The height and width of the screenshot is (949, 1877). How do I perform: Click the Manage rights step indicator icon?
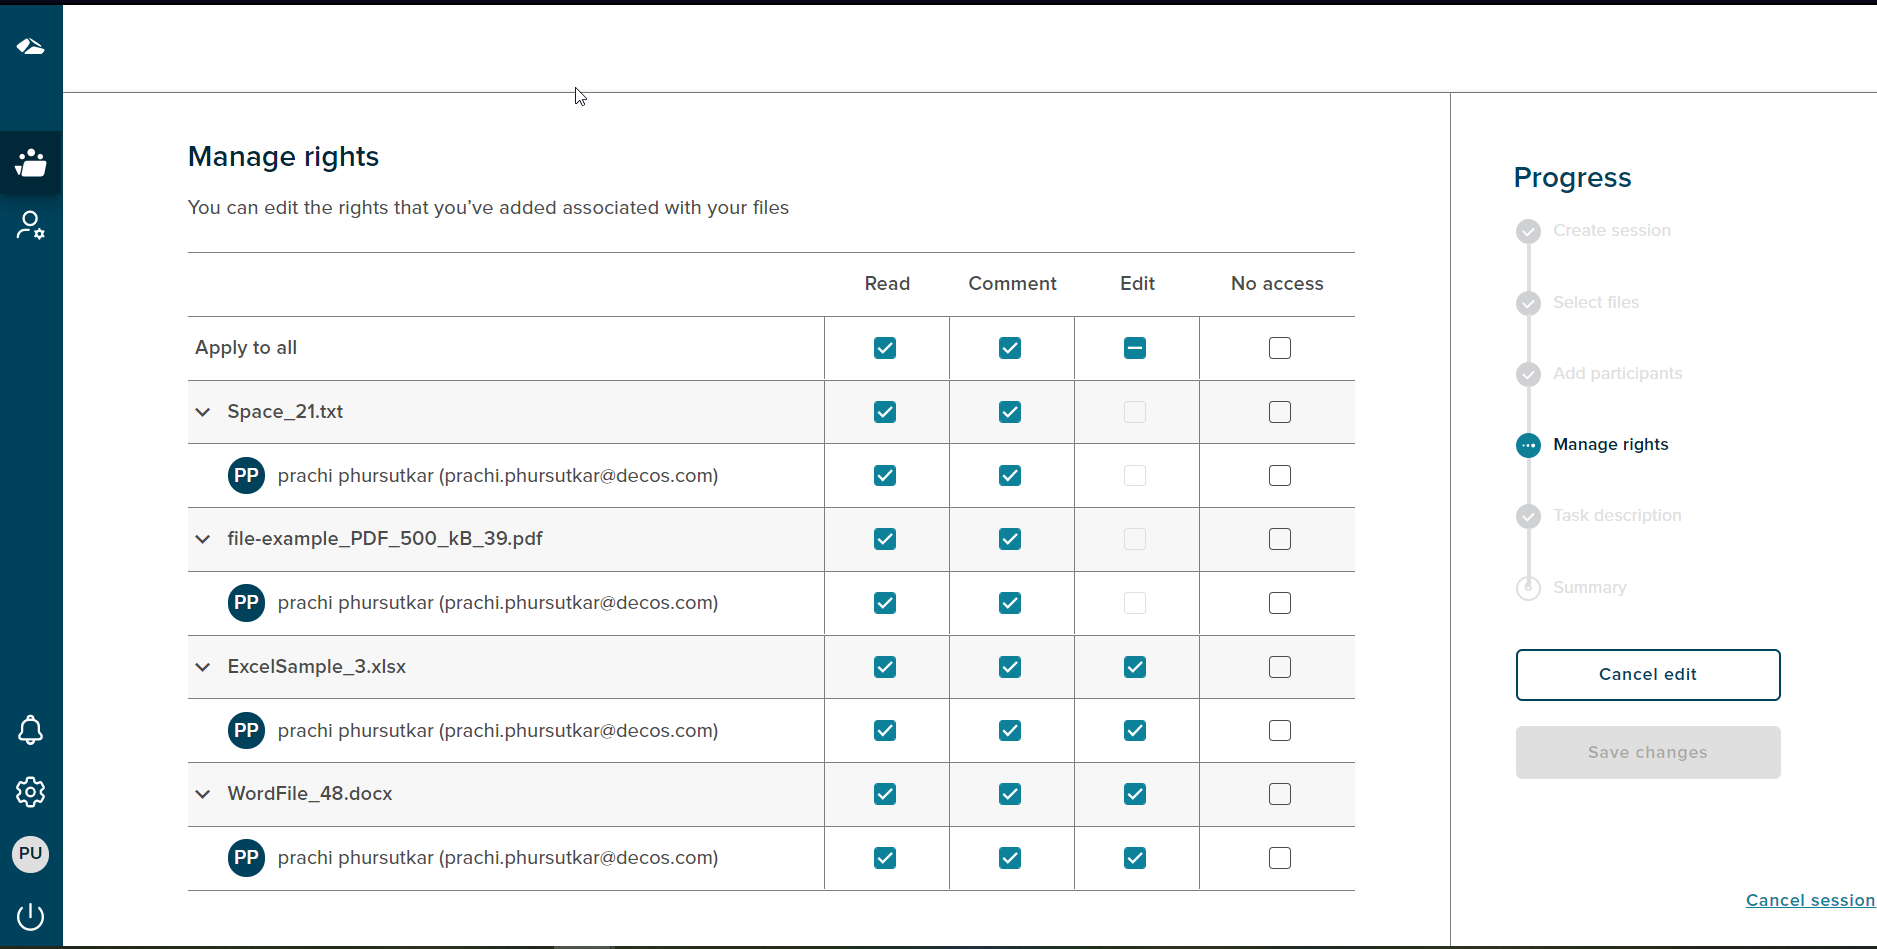(x=1528, y=445)
